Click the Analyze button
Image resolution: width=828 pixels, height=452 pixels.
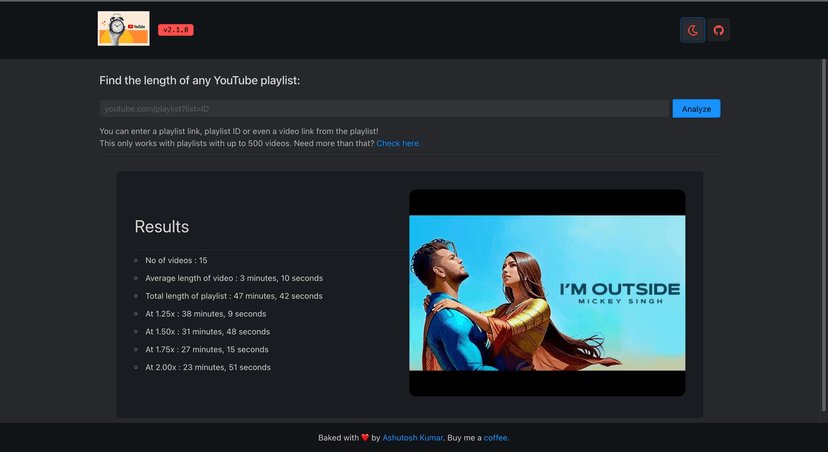(x=696, y=109)
